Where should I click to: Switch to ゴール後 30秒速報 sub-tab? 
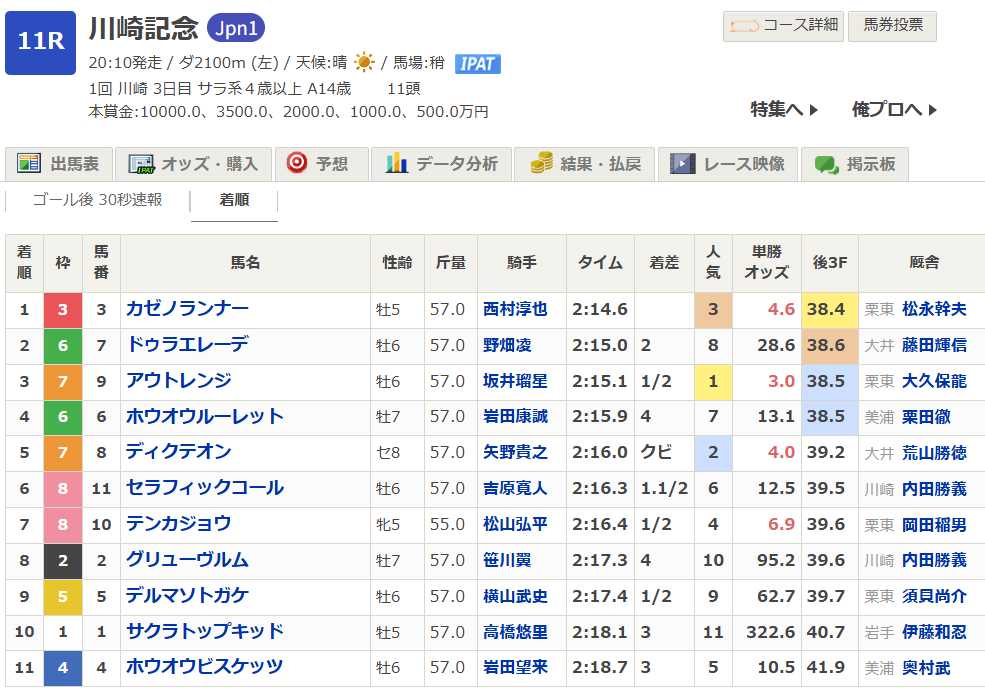tap(97, 200)
